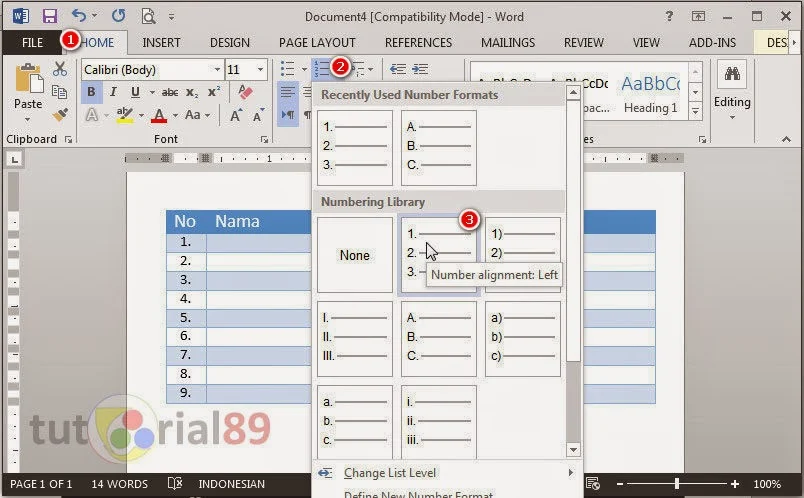Switch to the REVIEW tab
Image resolution: width=804 pixels, height=498 pixels.
pos(584,43)
